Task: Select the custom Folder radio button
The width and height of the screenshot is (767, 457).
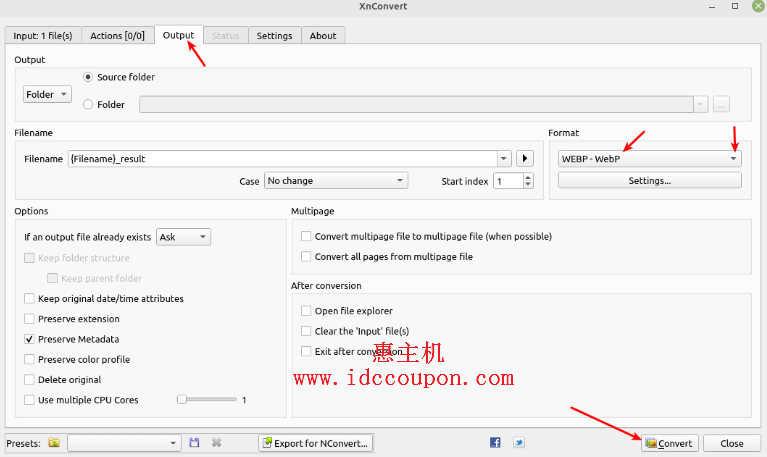Action: coord(89,104)
